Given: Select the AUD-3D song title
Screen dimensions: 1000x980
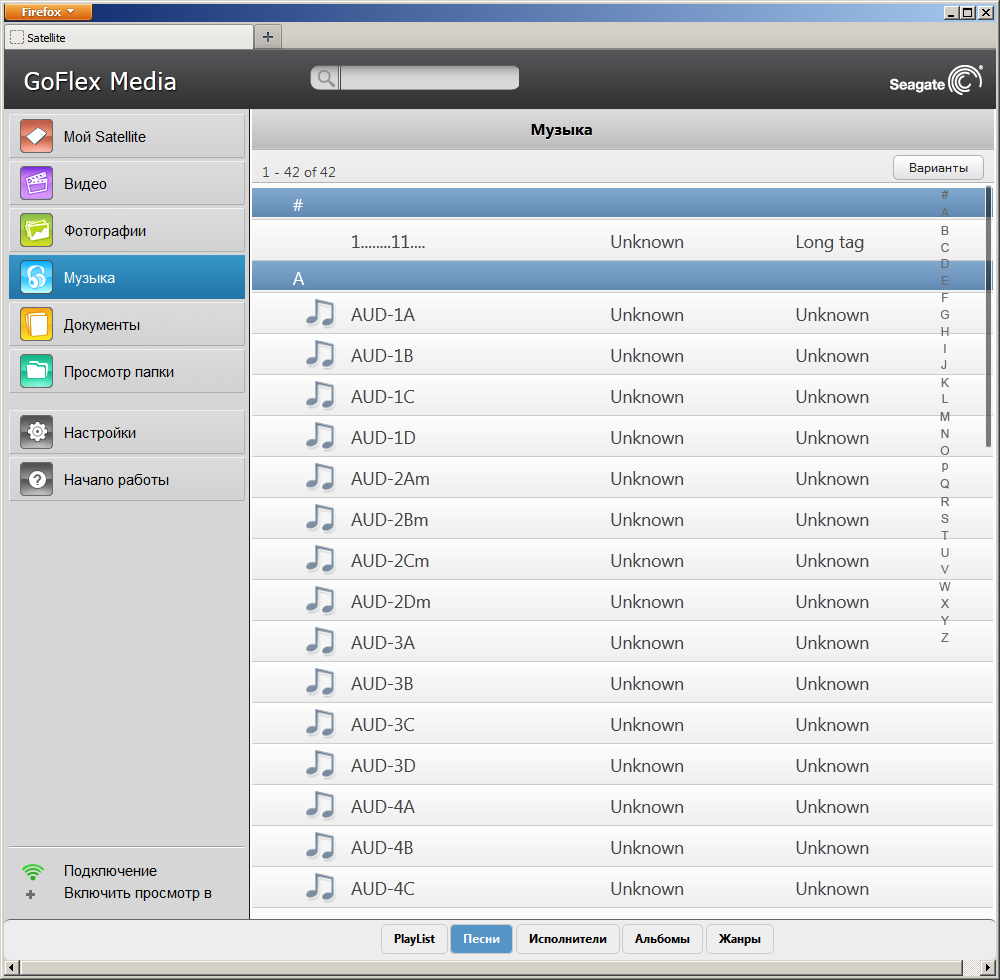Looking at the screenshot, I should pyautogui.click(x=383, y=765).
